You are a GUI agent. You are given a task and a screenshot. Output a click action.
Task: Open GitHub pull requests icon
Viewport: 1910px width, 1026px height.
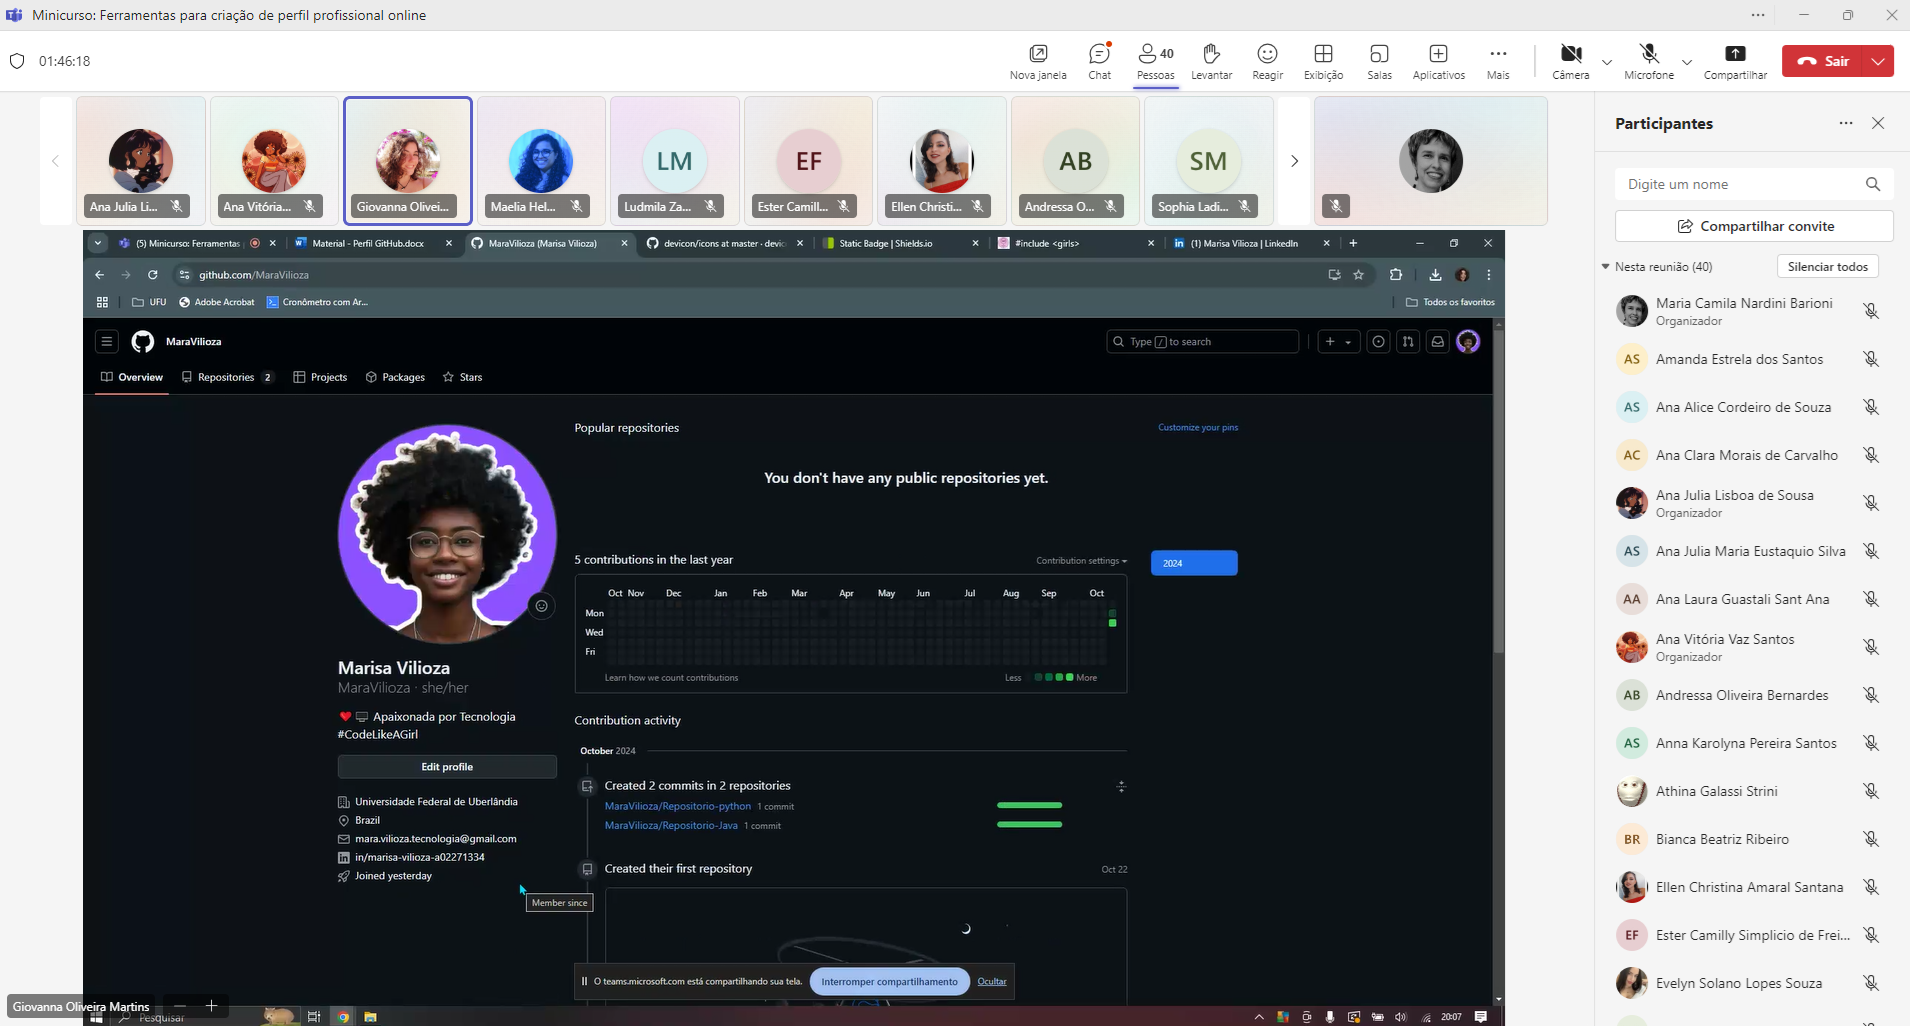pyautogui.click(x=1408, y=342)
